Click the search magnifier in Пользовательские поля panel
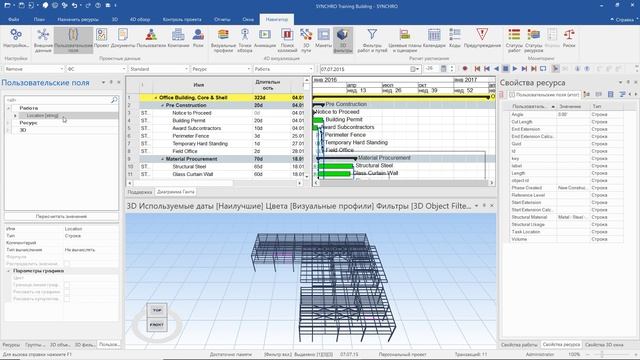The width and height of the screenshot is (640, 360). click(x=114, y=100)
